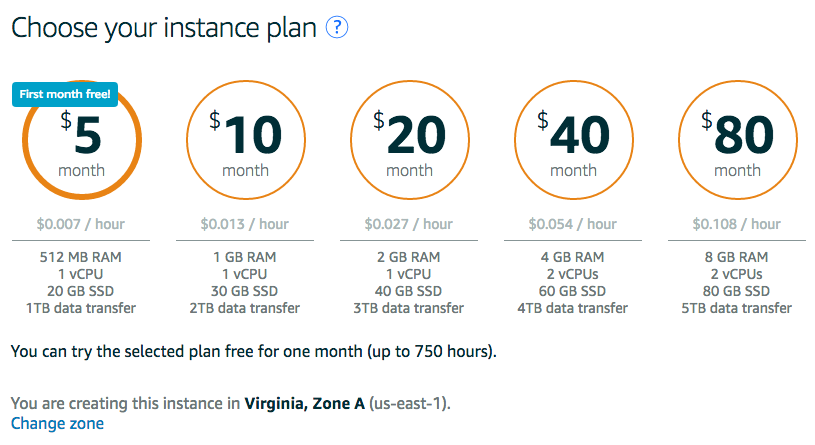
Task: Click the 30 GB SSD spec line
Action: (x=245, y=291)
